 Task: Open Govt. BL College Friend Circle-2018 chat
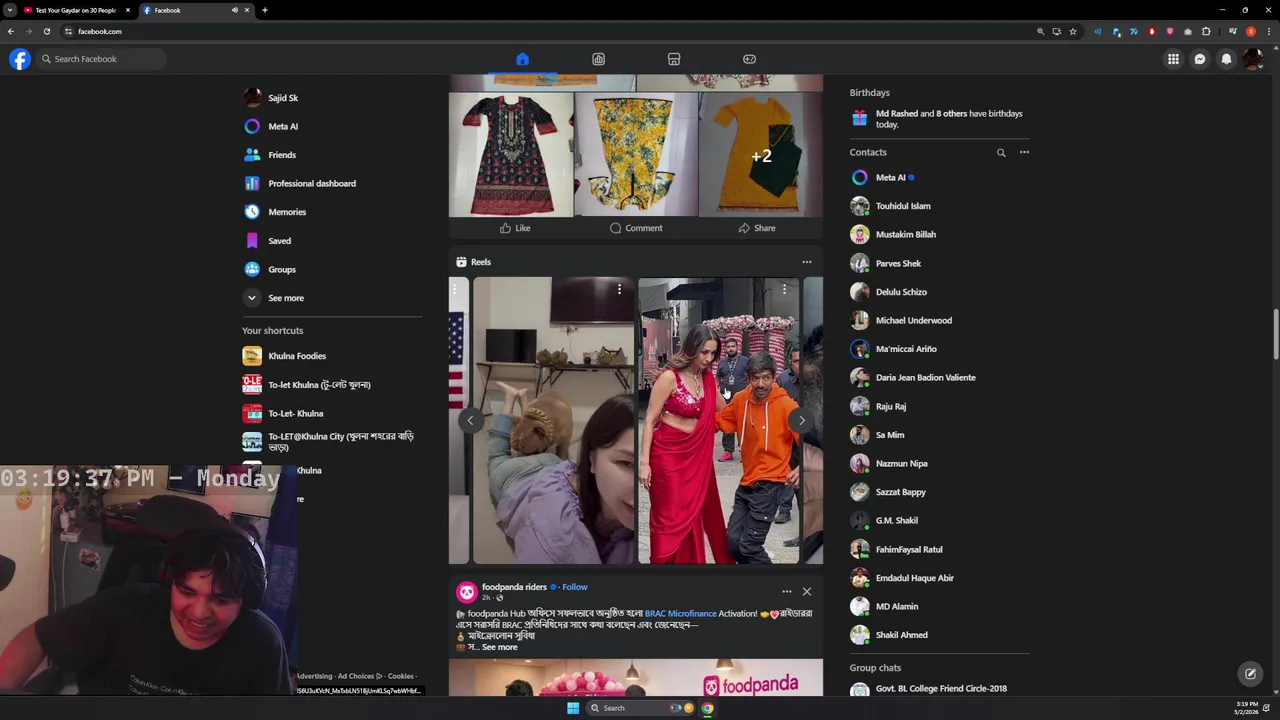point(940,689)
